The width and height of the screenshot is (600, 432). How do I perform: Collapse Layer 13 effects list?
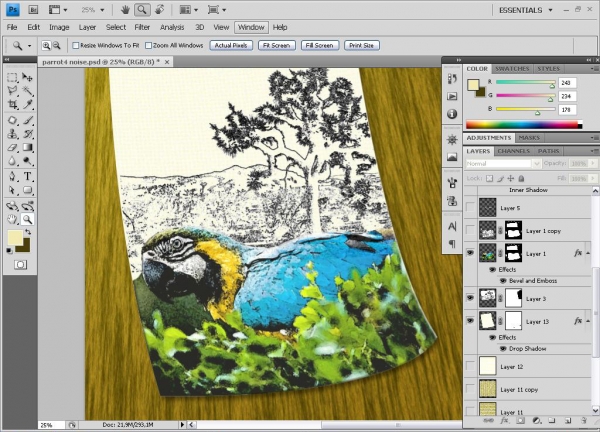coord(588,321)
